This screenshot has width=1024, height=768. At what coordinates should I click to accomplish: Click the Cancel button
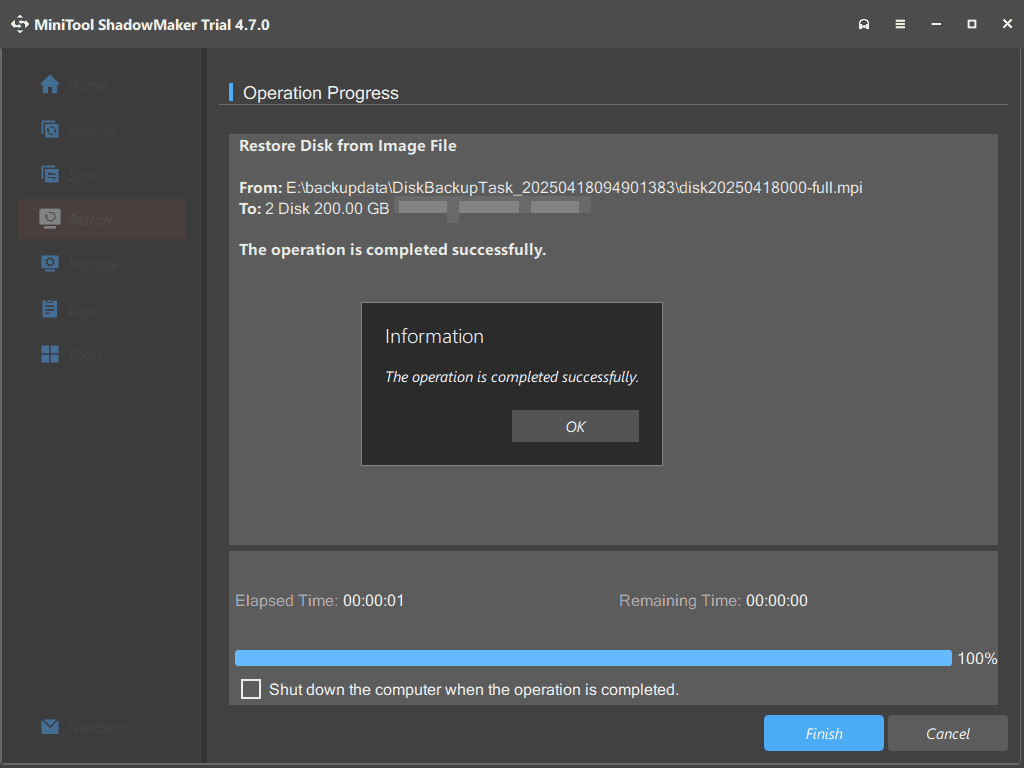947,733
